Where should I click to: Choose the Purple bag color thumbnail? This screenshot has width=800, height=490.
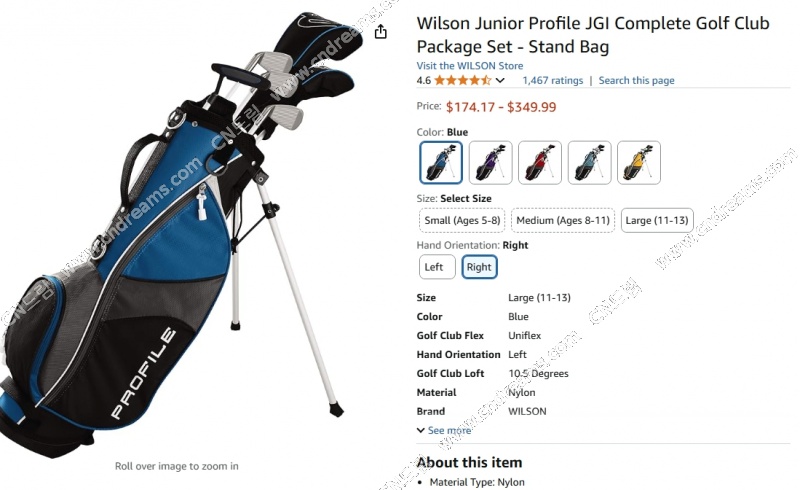pyautogui.click(x=490, y=163)
